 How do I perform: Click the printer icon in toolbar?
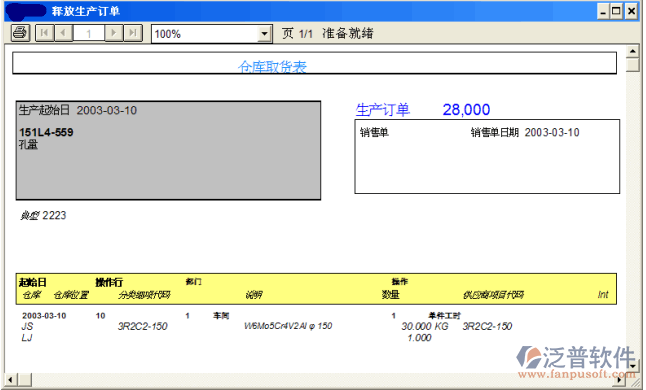pyautogui.click(x=21, y=33)
